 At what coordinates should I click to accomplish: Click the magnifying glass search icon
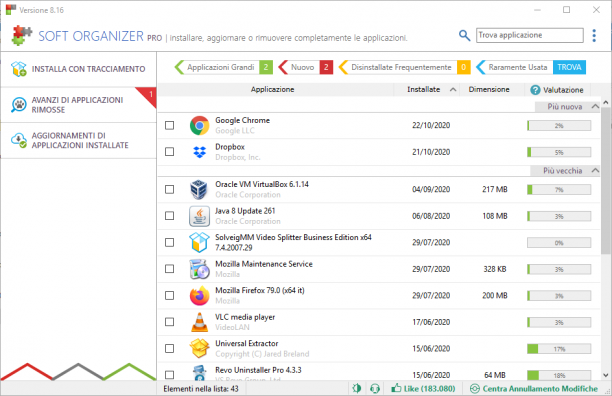tap(464, 36)
